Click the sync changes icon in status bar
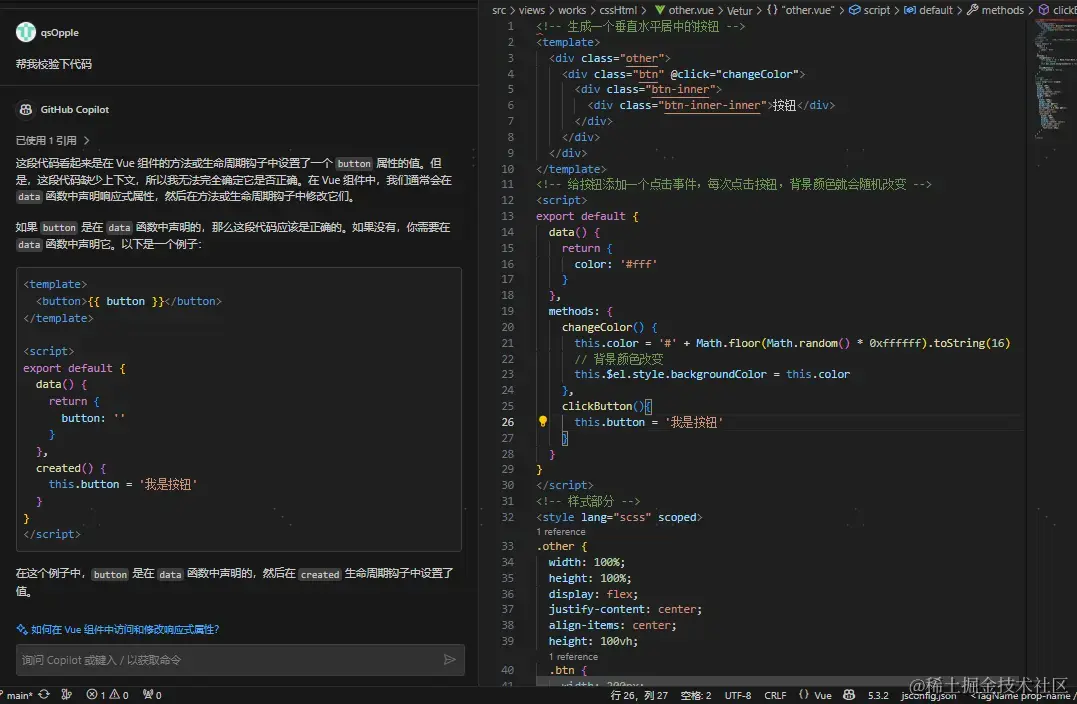This screenshot has height=704, width=1077. (x=44, y=694)
